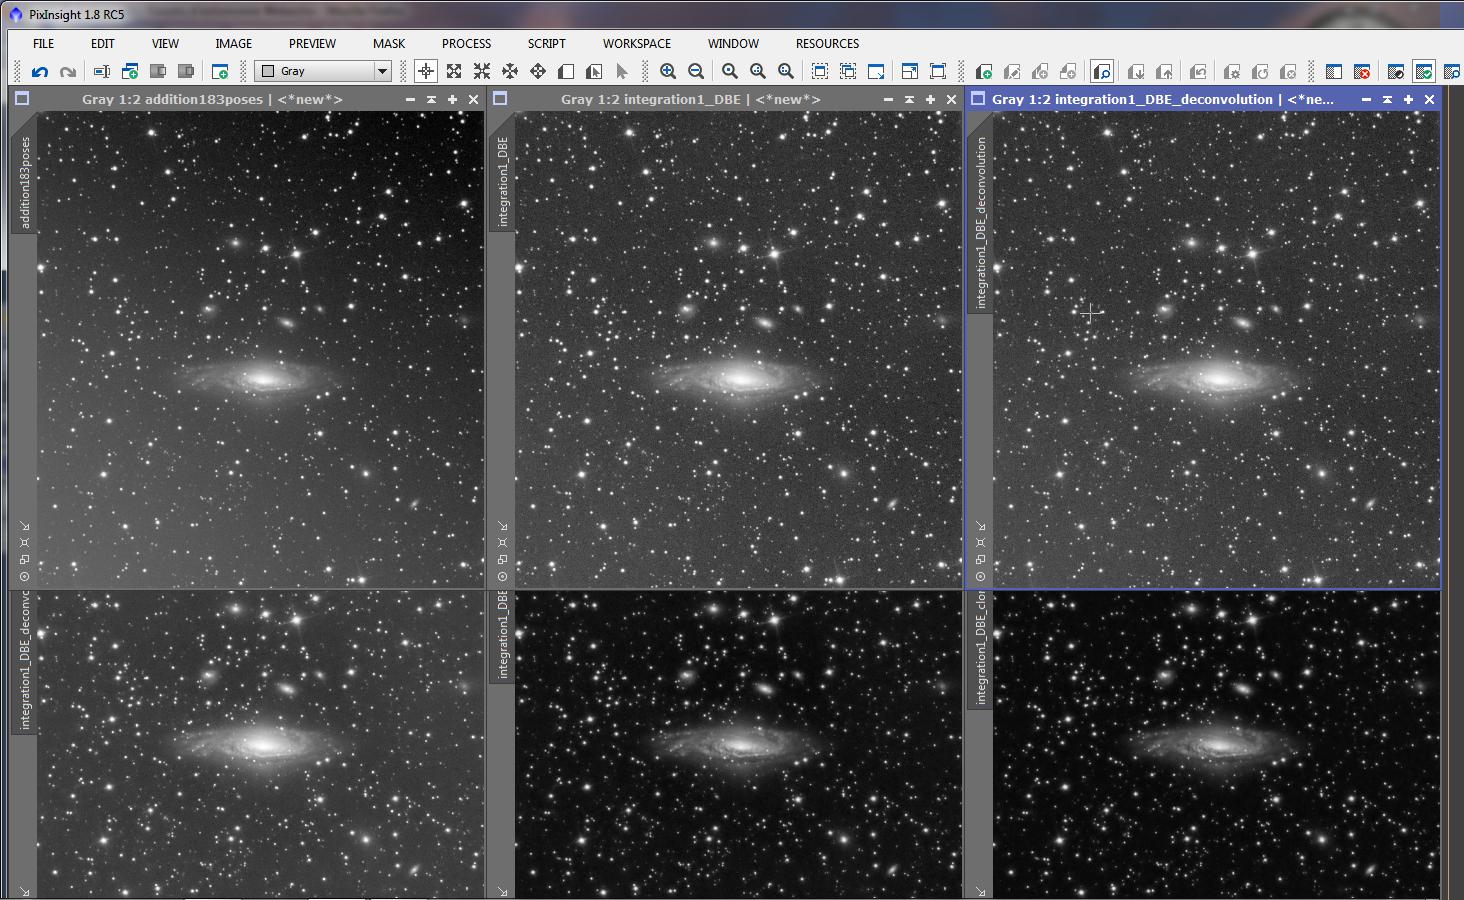Viewport: 1464px width, 900px height.
Task: Open the WORKSPACE menu
Action: pos(637,44)
